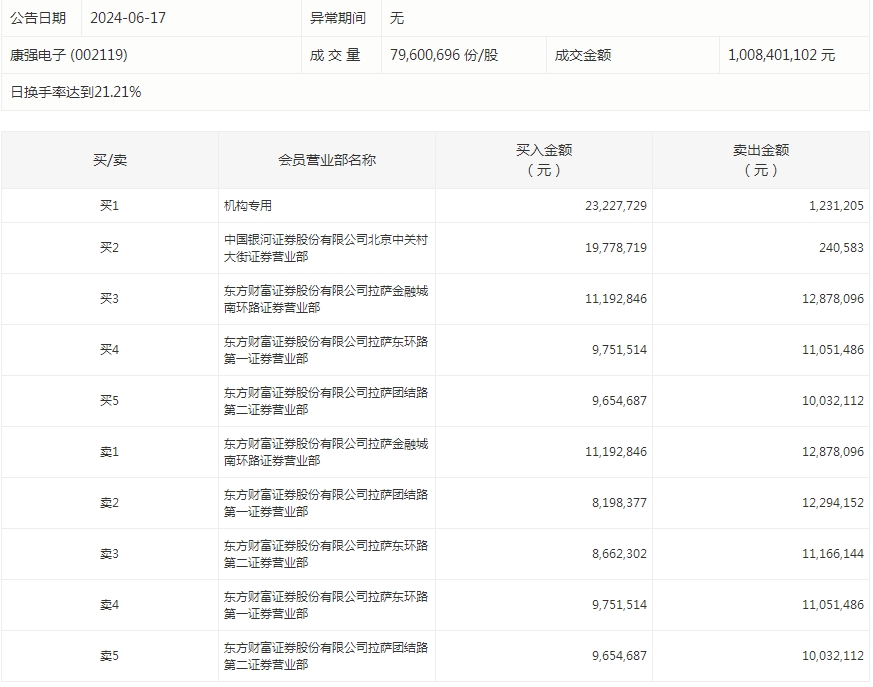Click 机构专用 in the 买1 row

[248, 205]
